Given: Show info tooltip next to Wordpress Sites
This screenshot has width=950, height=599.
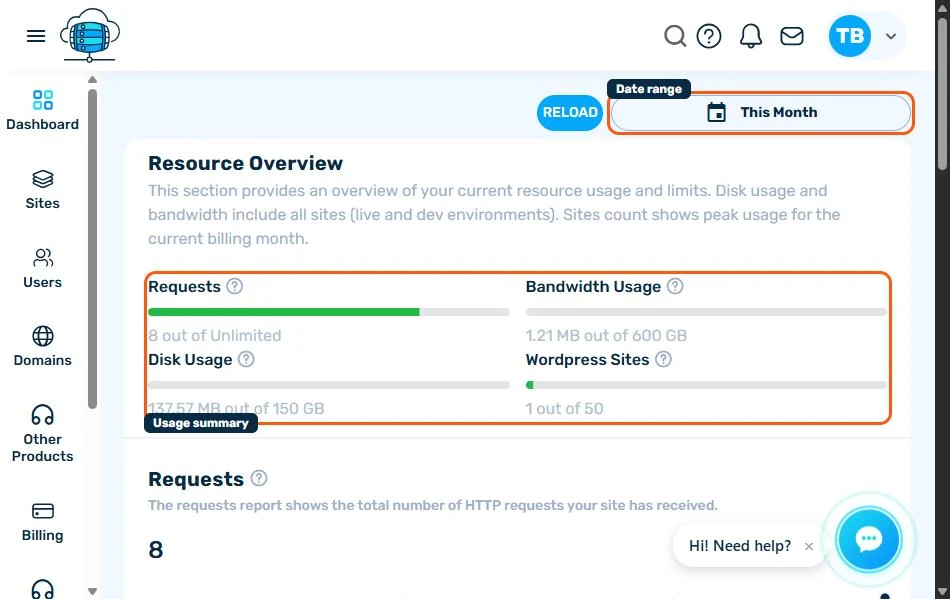Looking at the screenshot, I should (x=663, y=359).
